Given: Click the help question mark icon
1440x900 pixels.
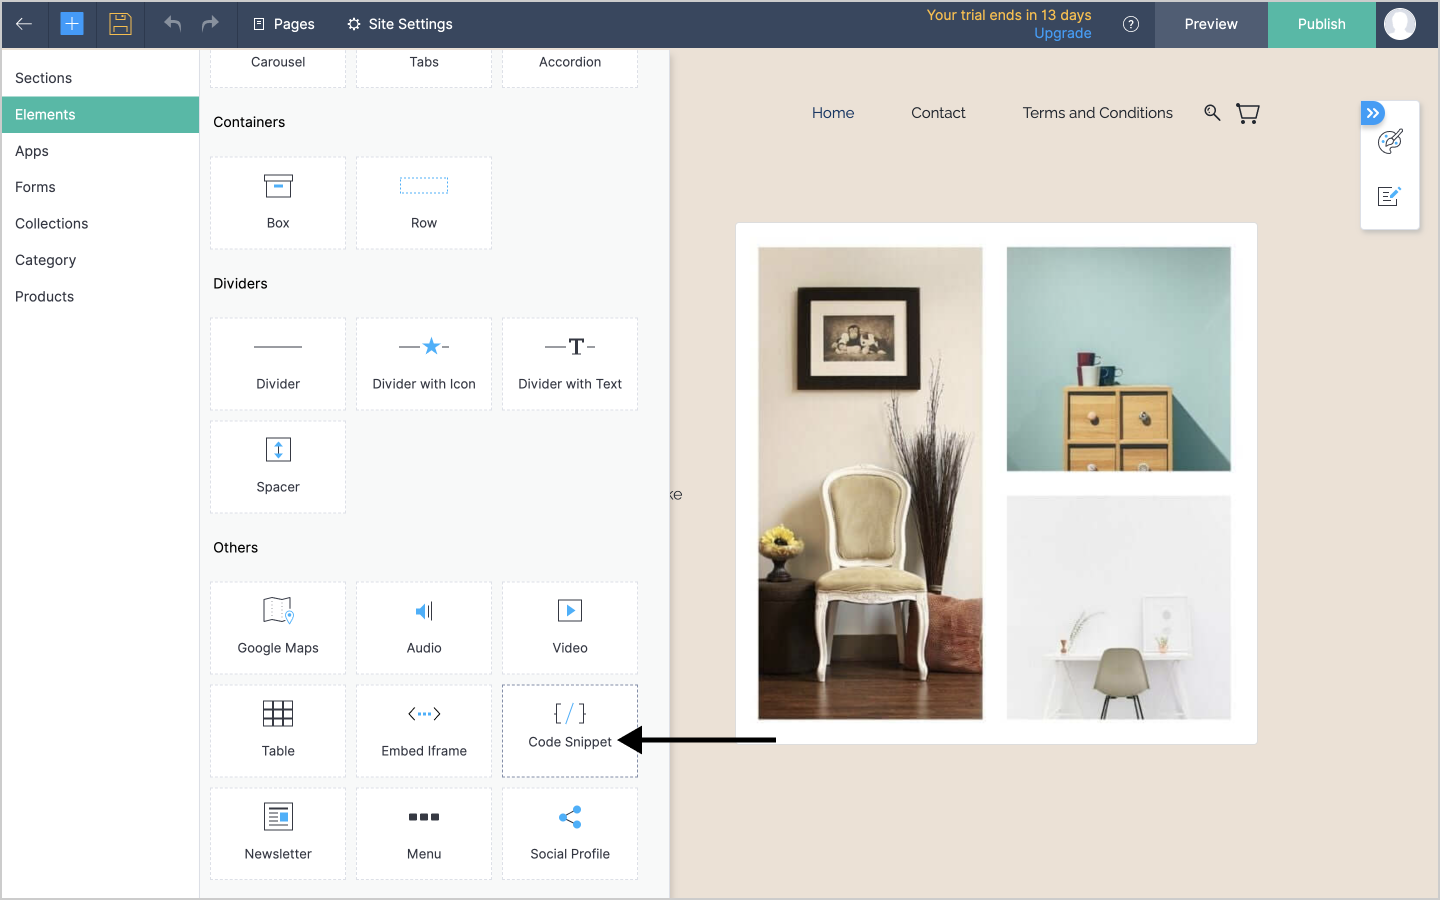Looking at the screenshot, I should pos(1131,24).
